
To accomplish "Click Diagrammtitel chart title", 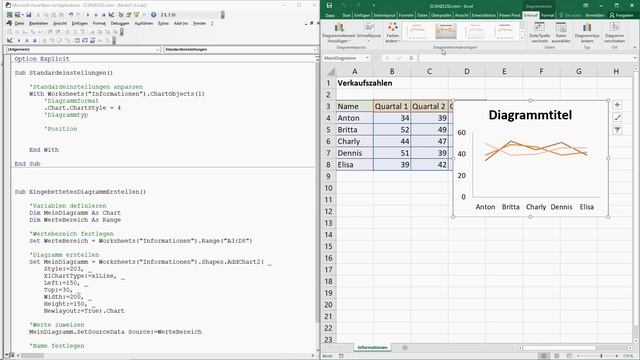I will (x=530, y=115).
